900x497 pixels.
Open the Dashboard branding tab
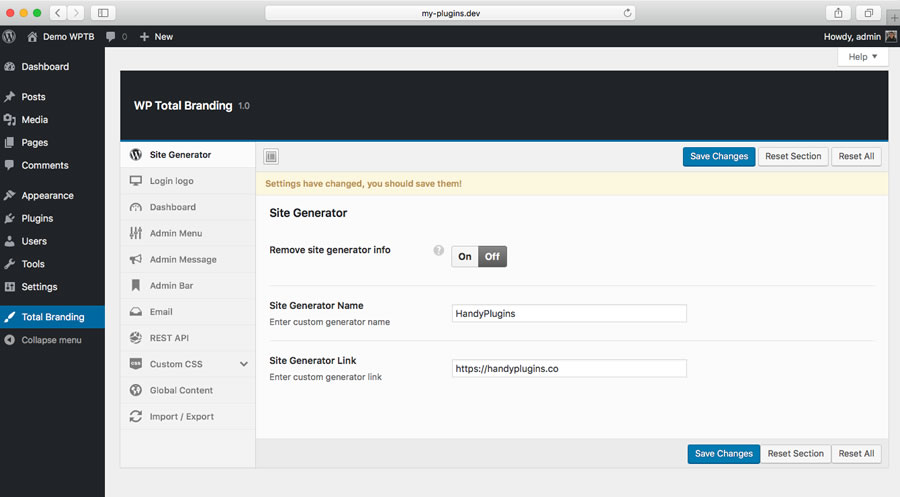tap(188, 207)
